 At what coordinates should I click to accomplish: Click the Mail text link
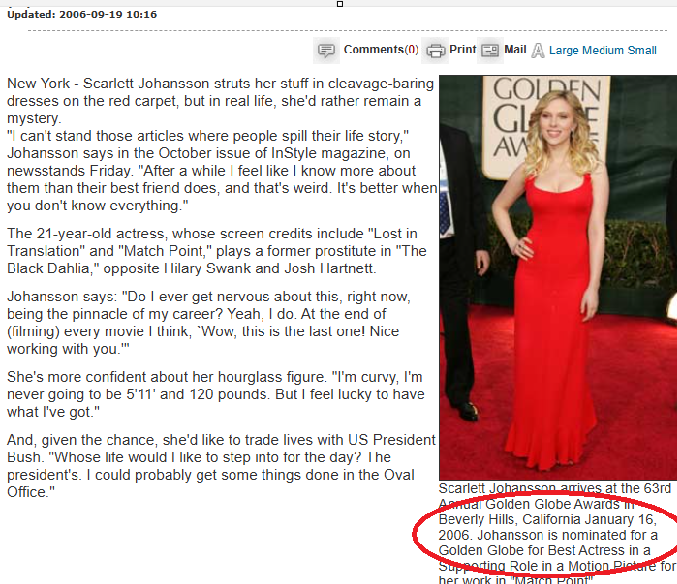pyautogui.click(x=515, y=50)
